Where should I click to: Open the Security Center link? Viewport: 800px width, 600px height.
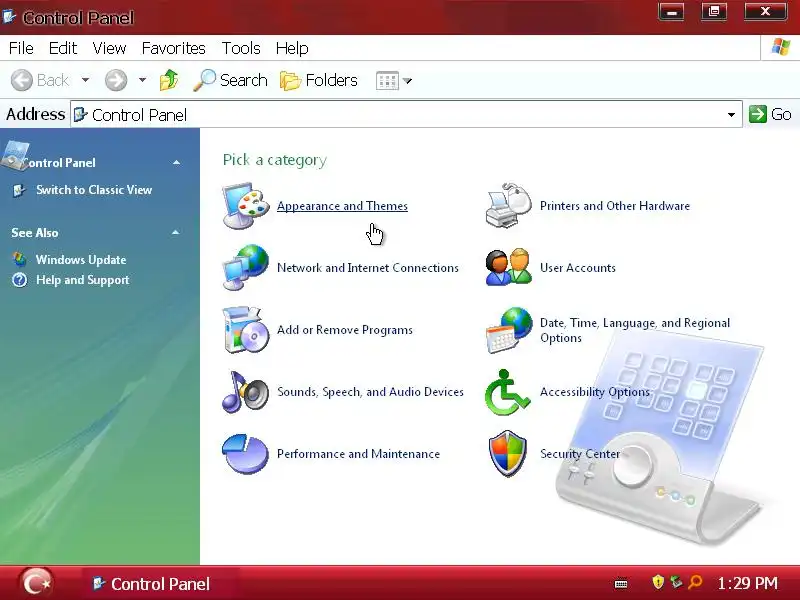pos(580,454)
